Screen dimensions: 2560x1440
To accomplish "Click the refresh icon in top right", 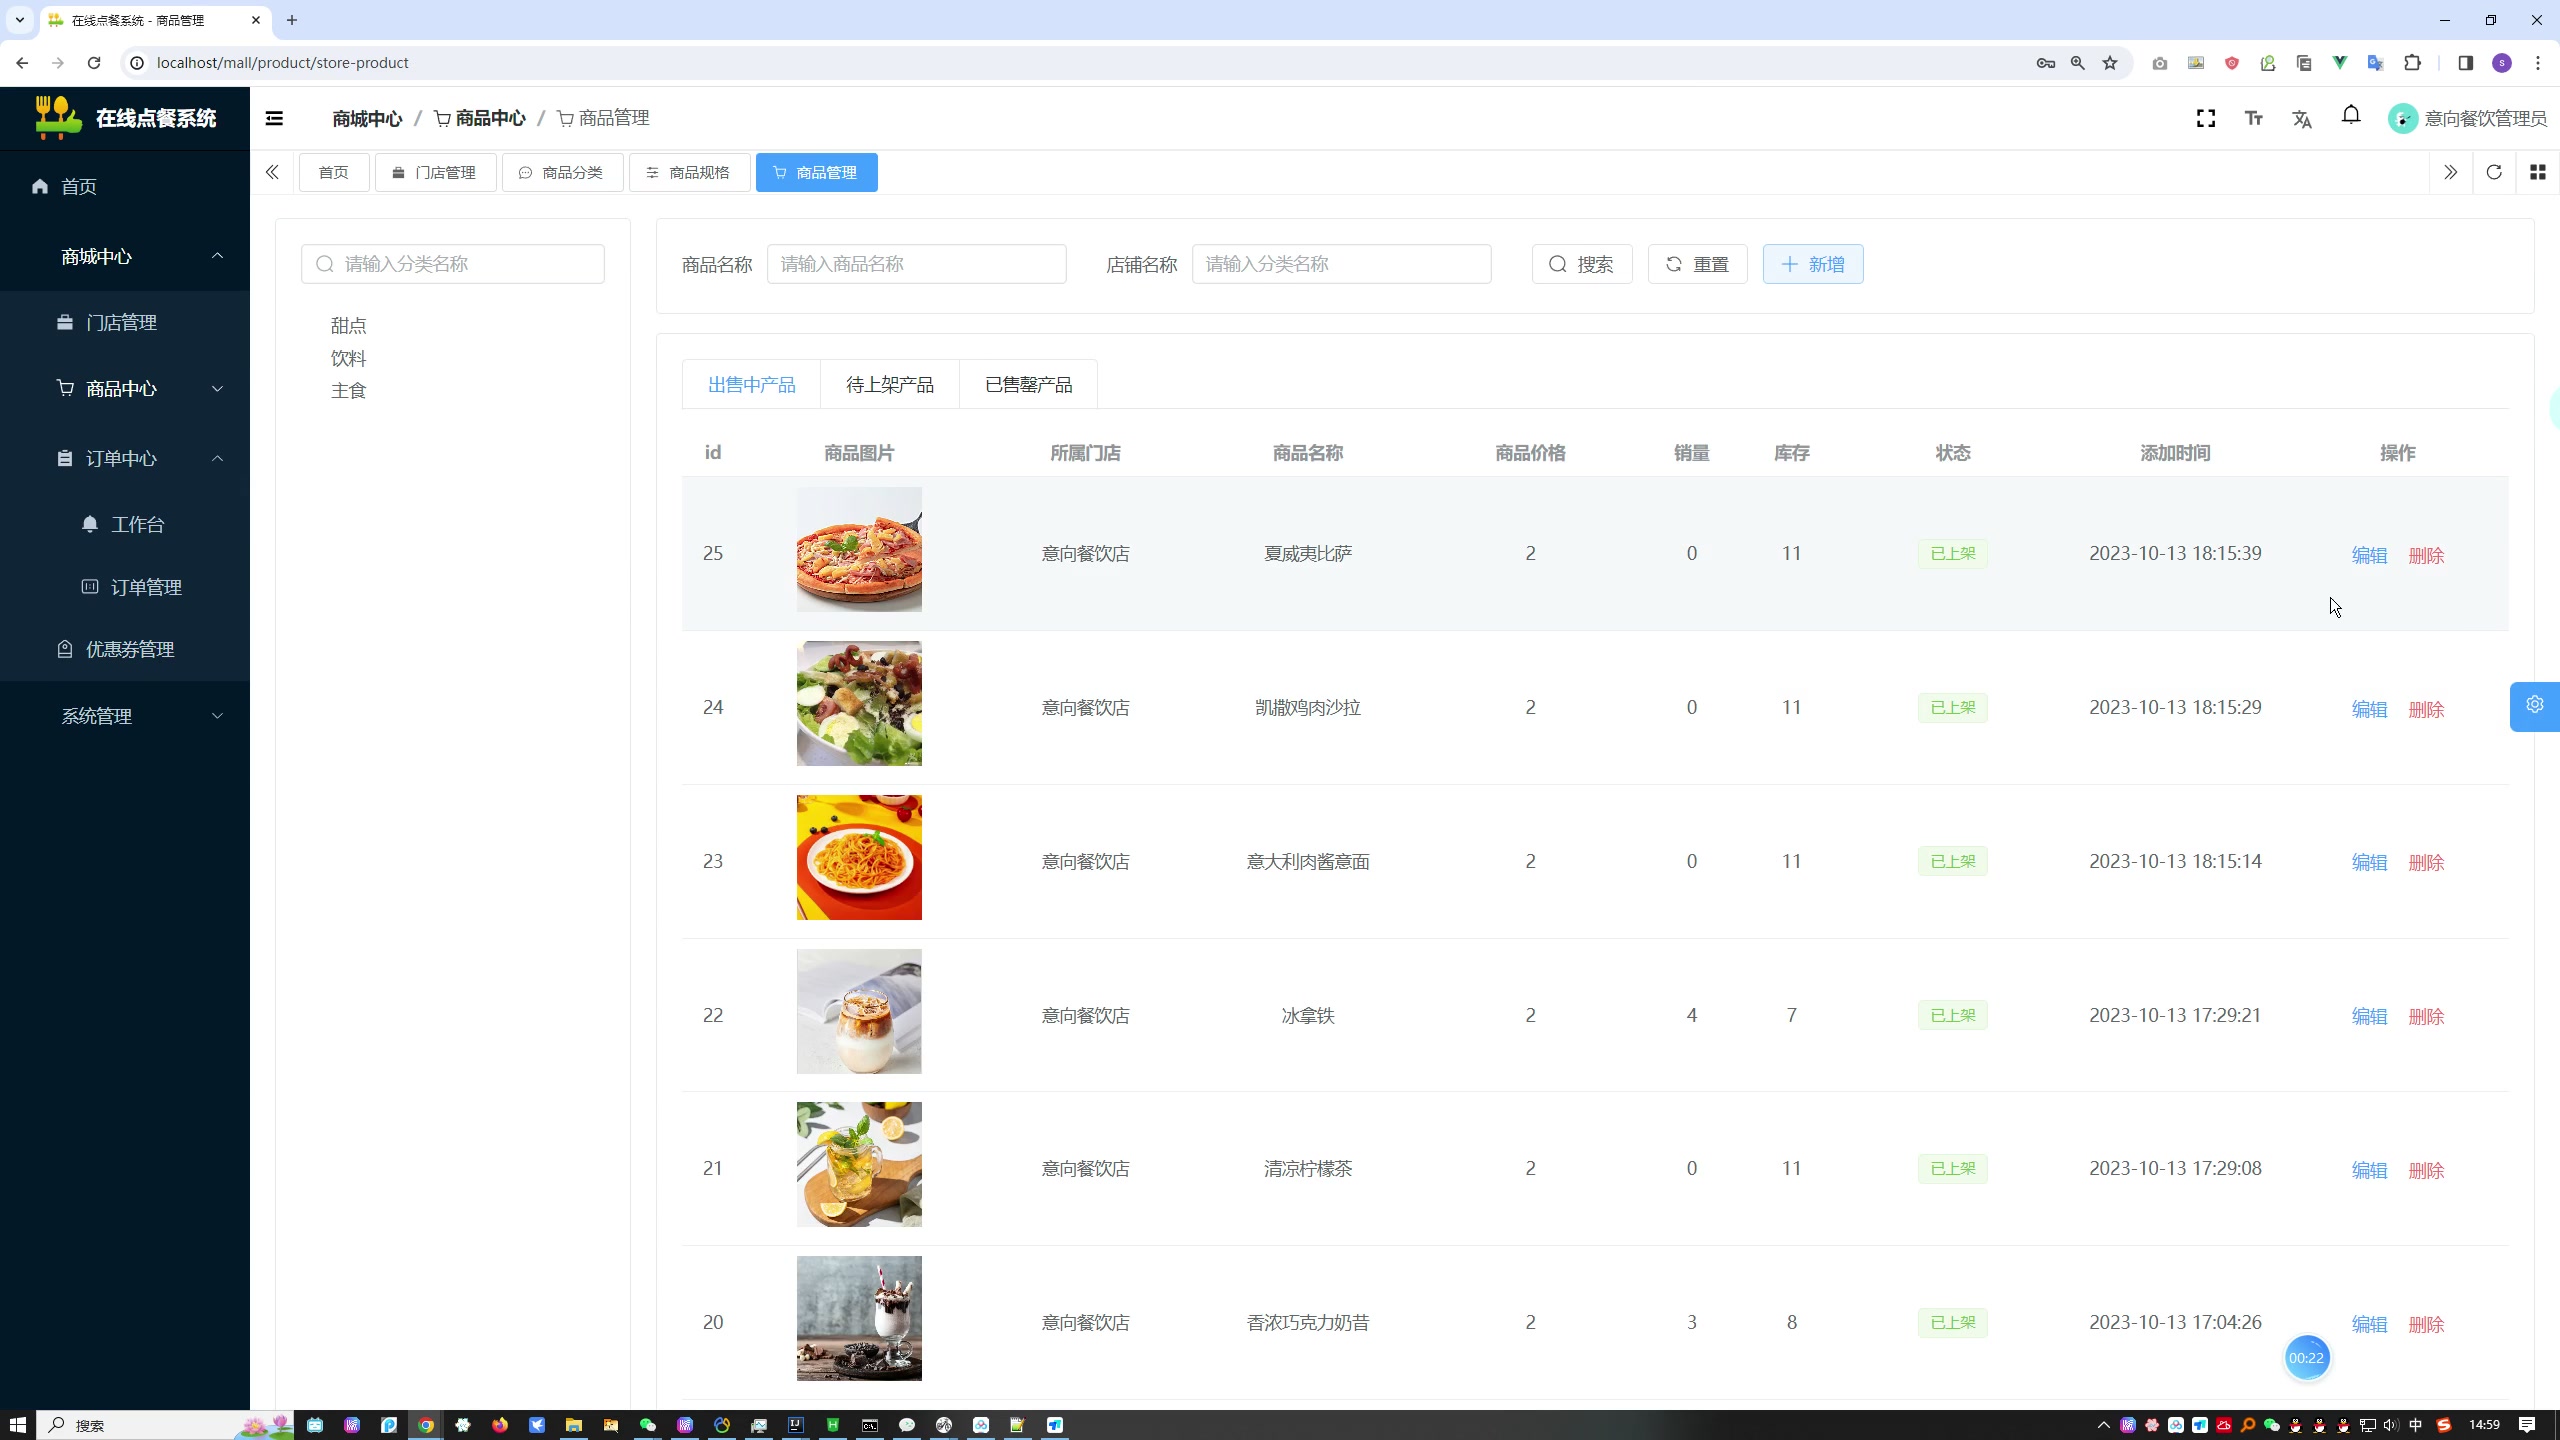I will 2495,171.
